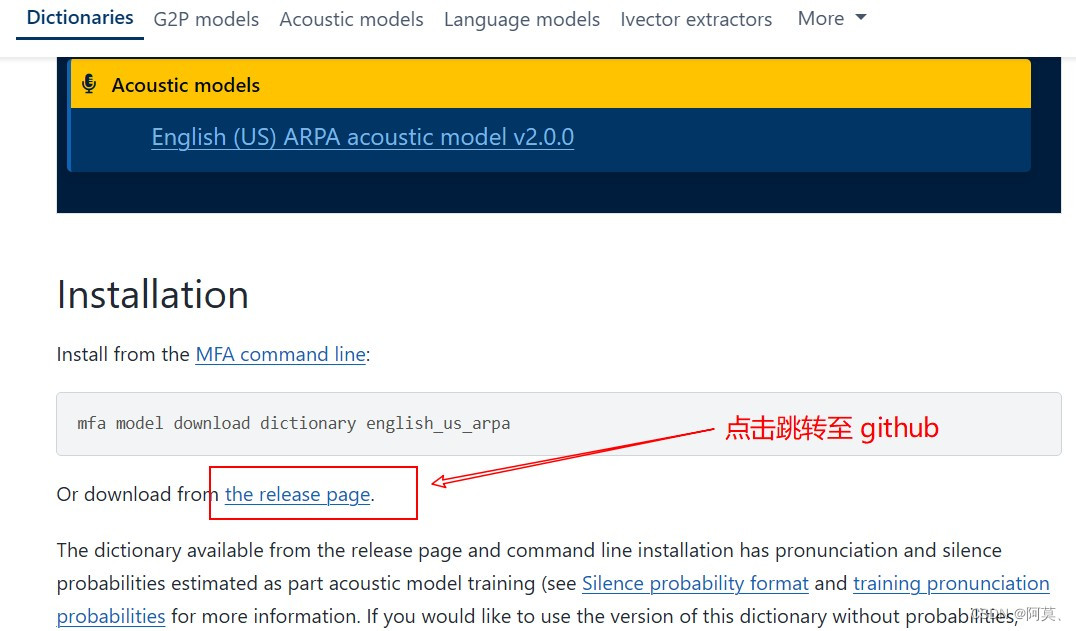Click the link inside the red highlight box

[297, 494]
